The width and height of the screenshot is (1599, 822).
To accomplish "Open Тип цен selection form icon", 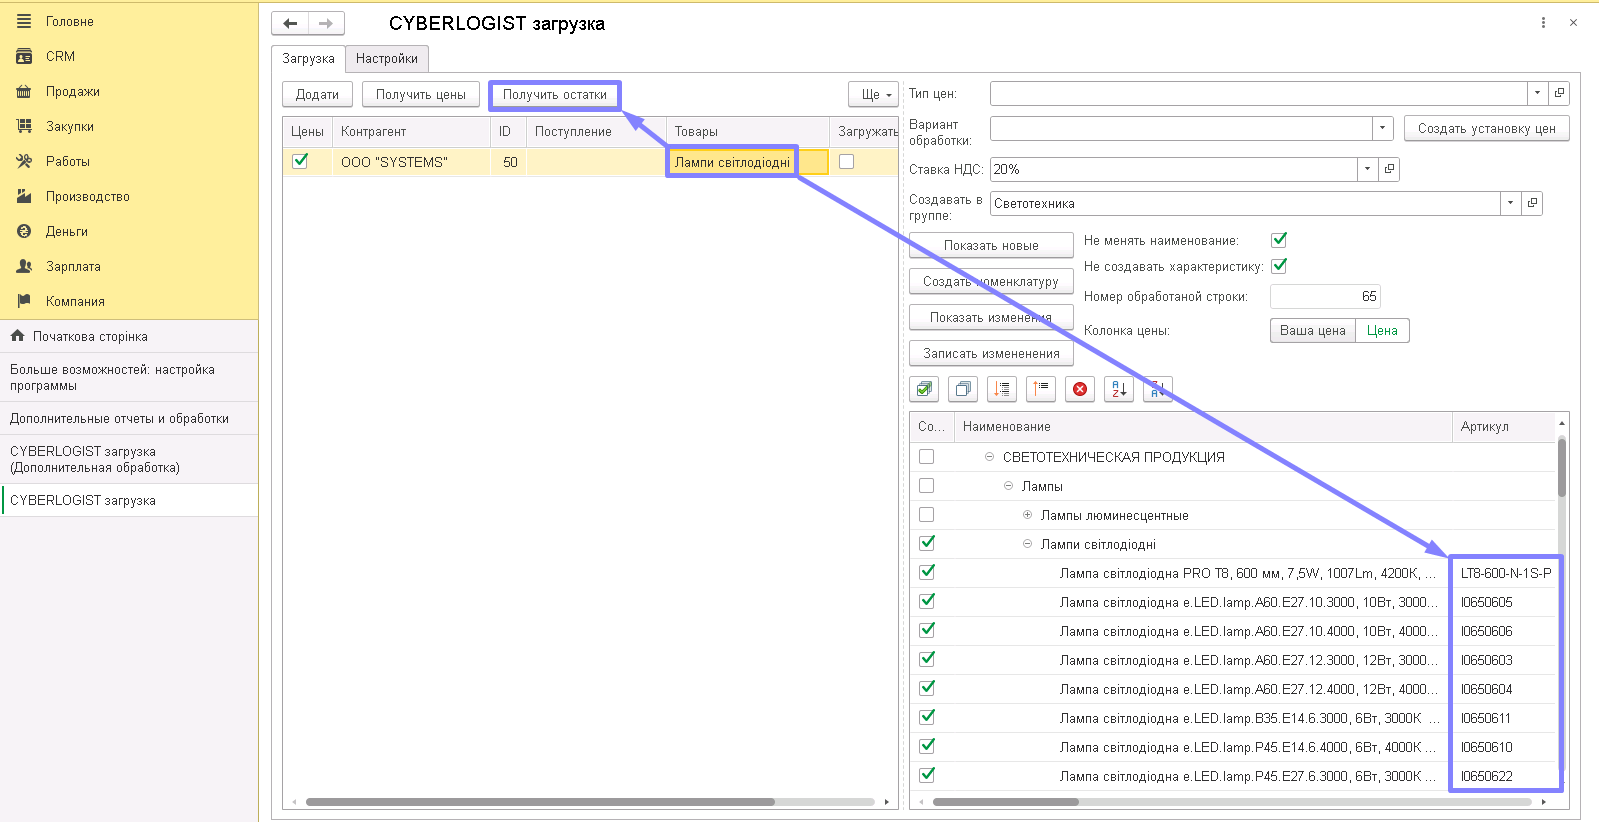I will click(1559, 93).
